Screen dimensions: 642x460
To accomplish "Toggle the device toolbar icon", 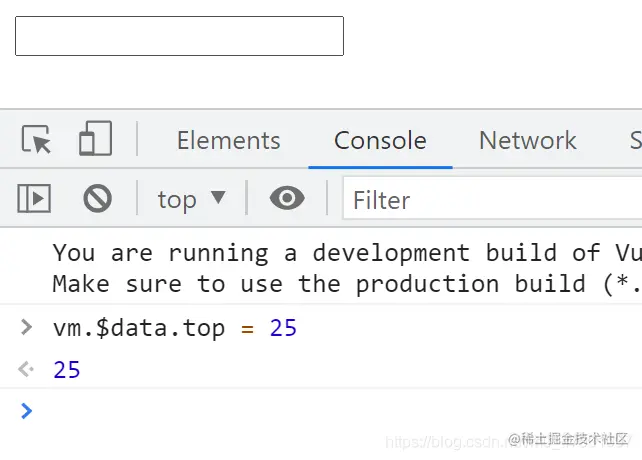I will point(95,140).
